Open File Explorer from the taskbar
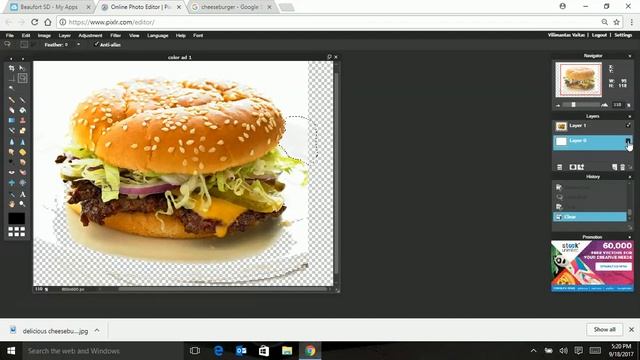 pos(287,351)
